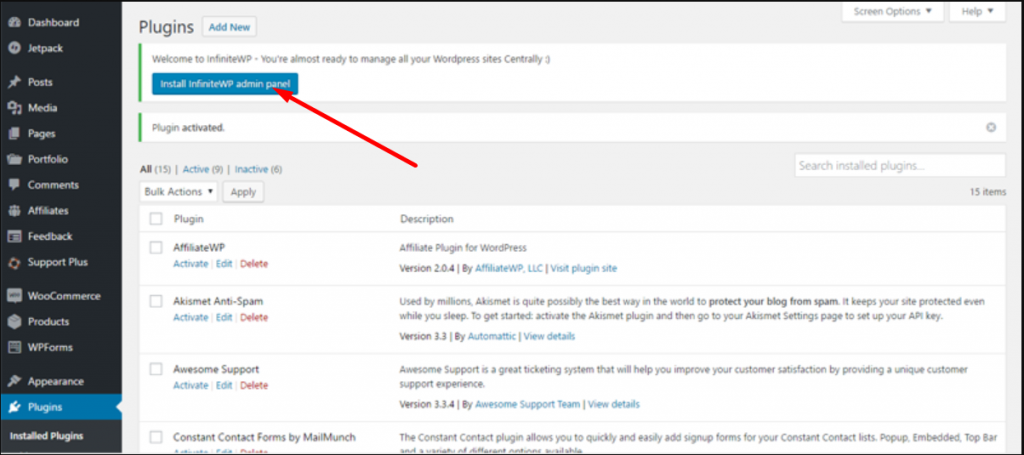Delete the Akismet Anti-Spam plugin
1024x455 pixels.
[x=254, y=317]
